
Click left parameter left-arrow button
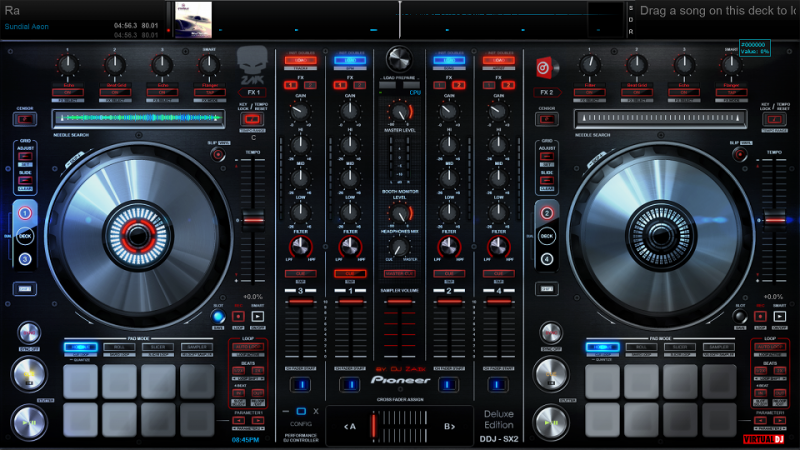238,420
